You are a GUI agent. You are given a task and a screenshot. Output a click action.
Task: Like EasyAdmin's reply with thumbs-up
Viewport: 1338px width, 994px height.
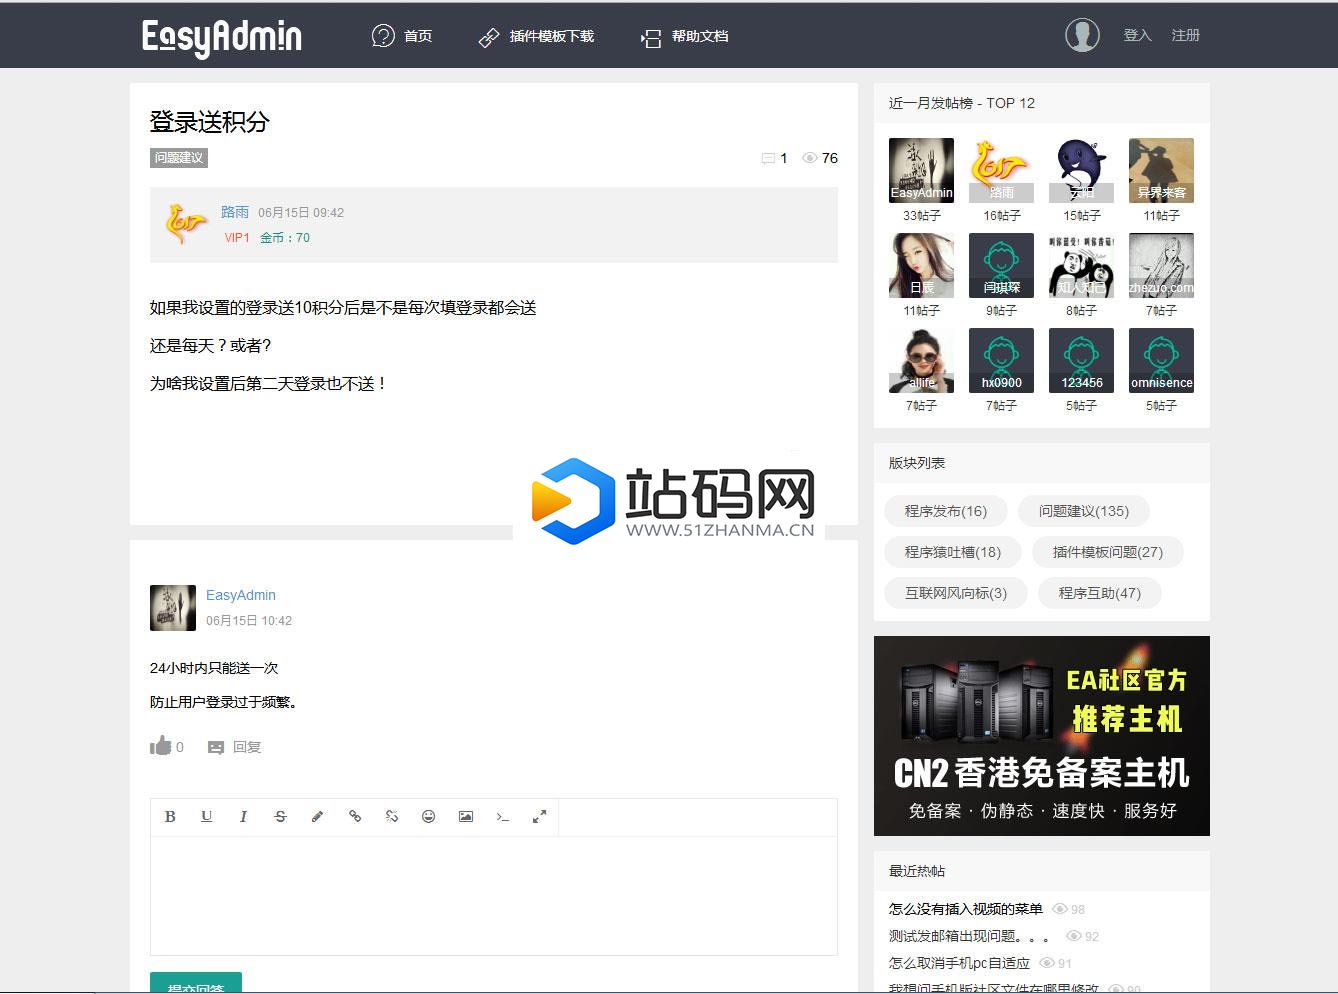click(x=161, y=746)
